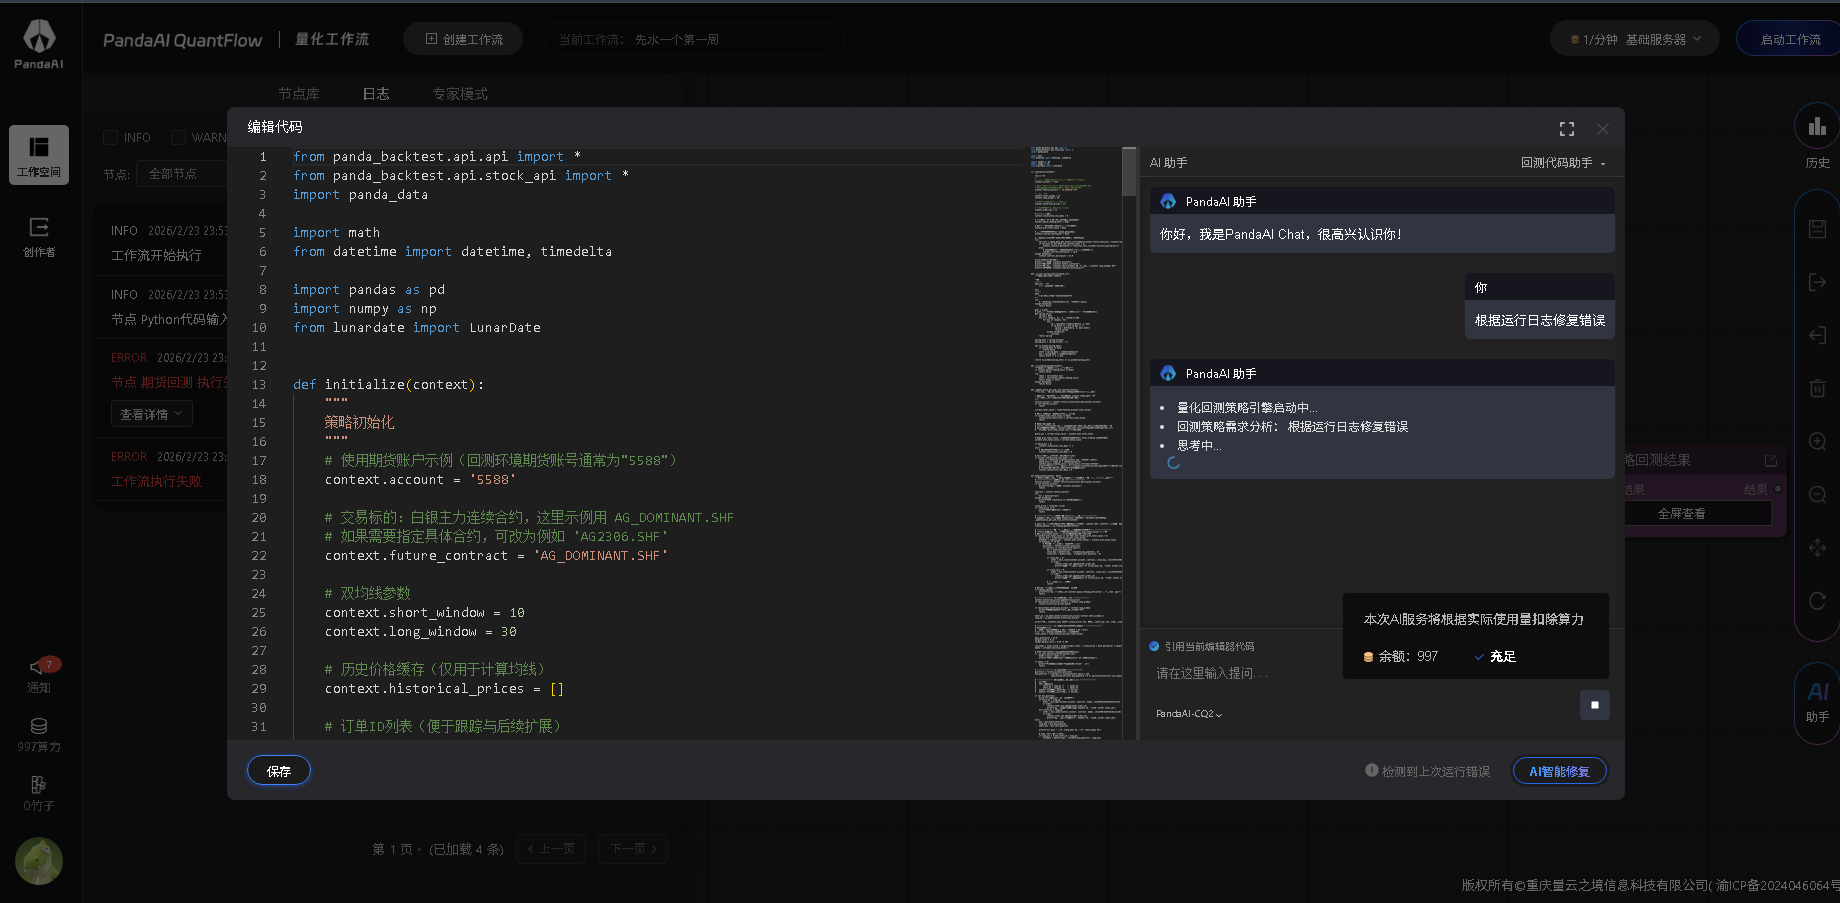Screen dimensions: 1840x903
Task: Click 启动工作流 button
Action: point(1789,39)
